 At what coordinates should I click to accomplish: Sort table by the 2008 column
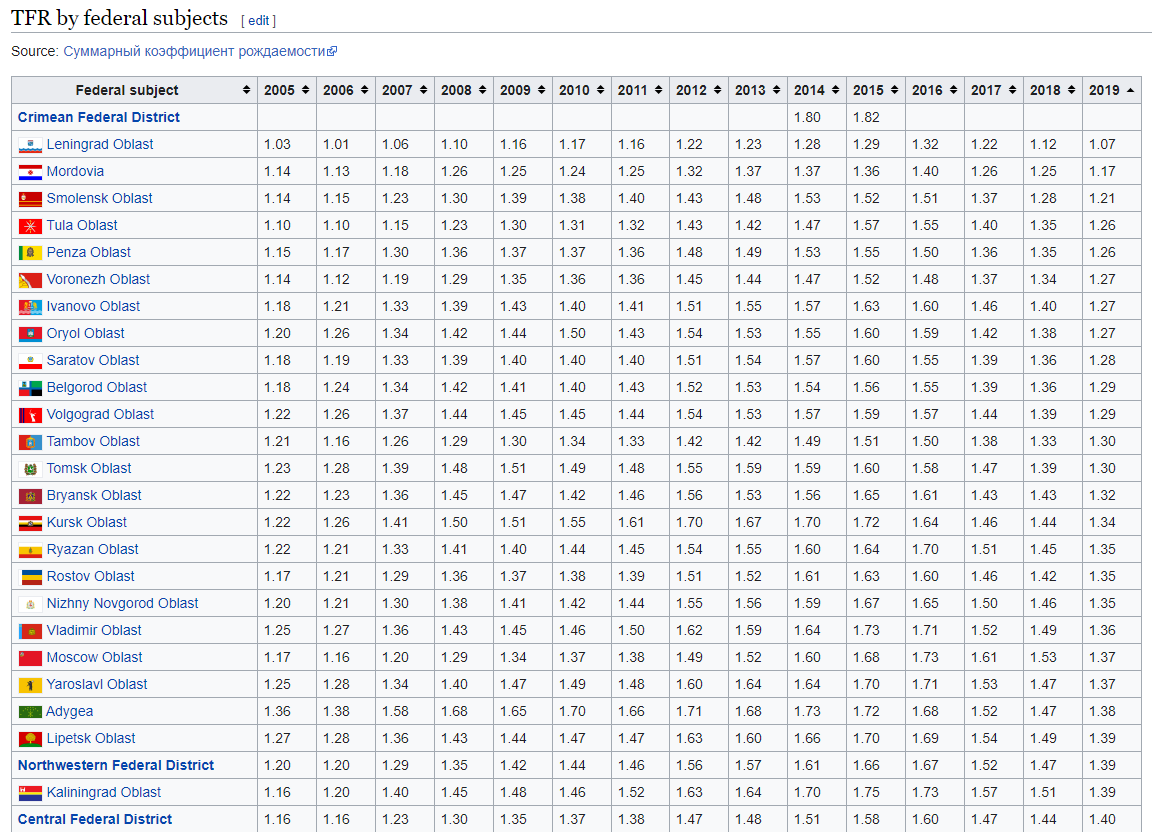(464, 90)
